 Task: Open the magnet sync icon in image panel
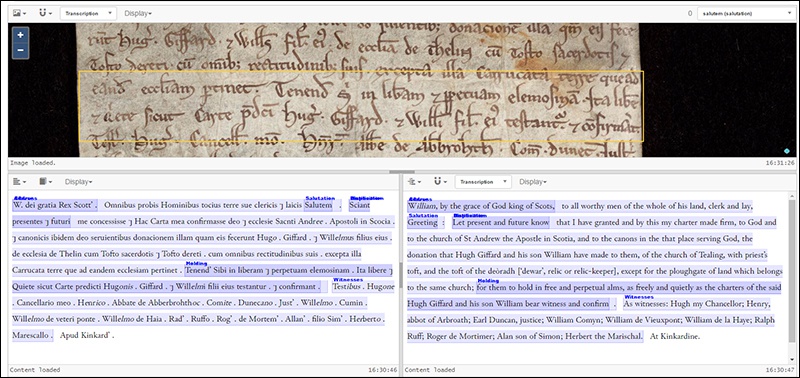click(45, 13)
